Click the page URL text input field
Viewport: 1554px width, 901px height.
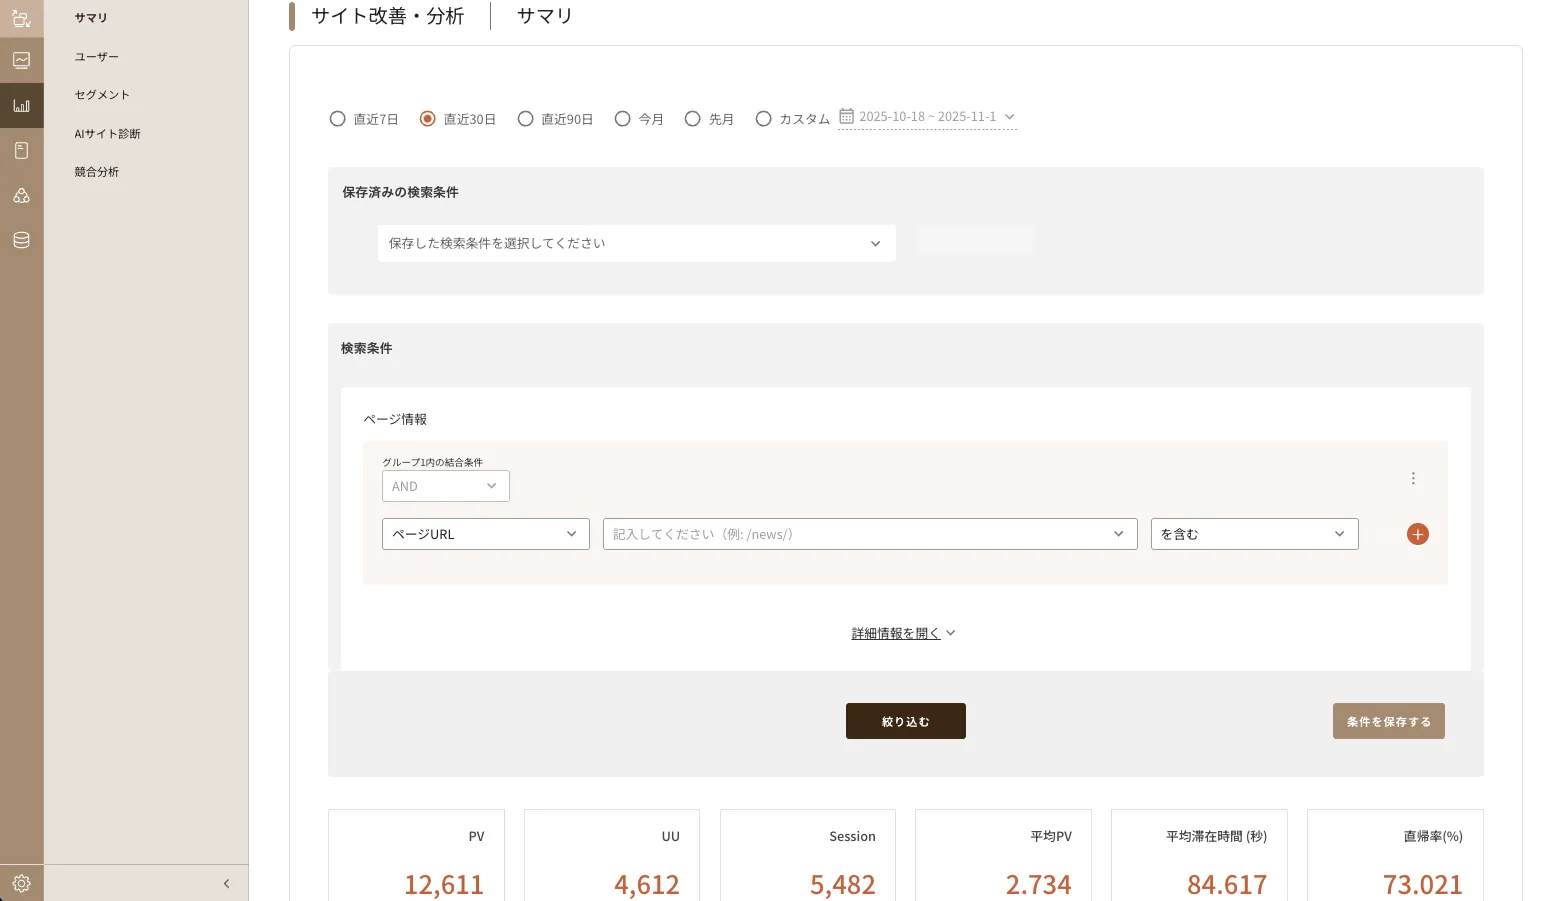pyautogui.click(x=856, y=534)
